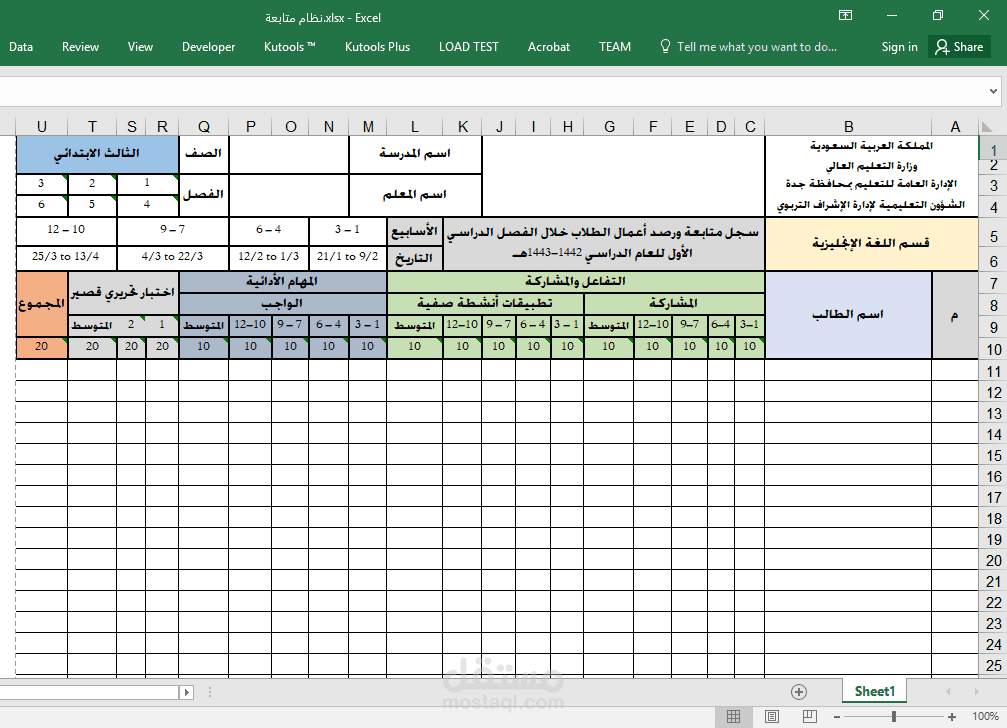Select row 5 header
The image size is (1007, 728).
[x=993, y=236]
